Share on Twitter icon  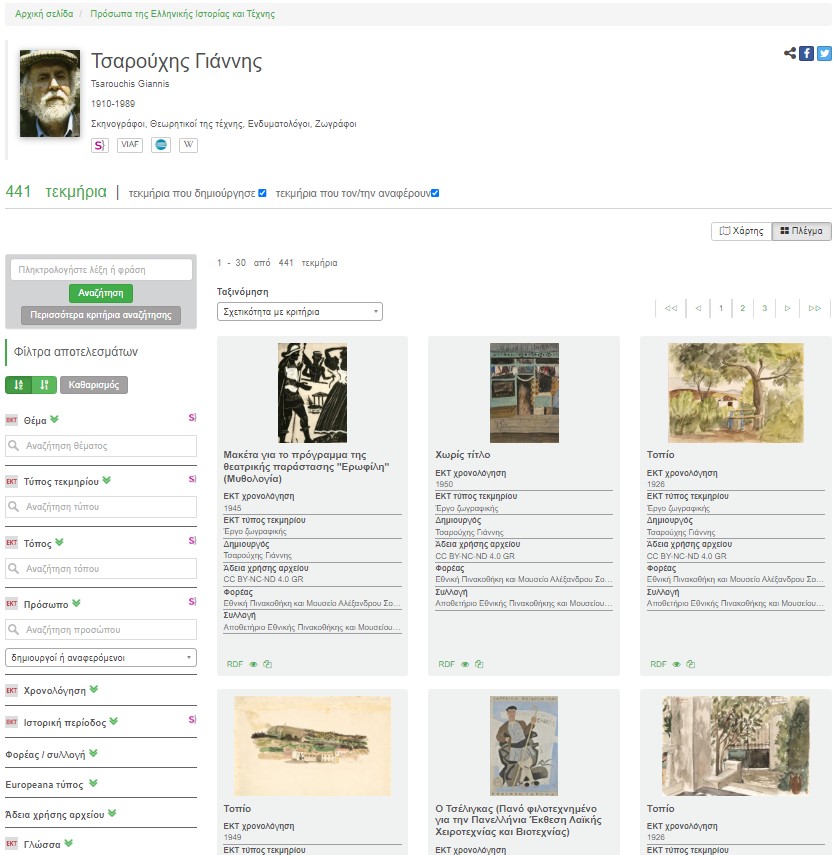click(824, 53)
